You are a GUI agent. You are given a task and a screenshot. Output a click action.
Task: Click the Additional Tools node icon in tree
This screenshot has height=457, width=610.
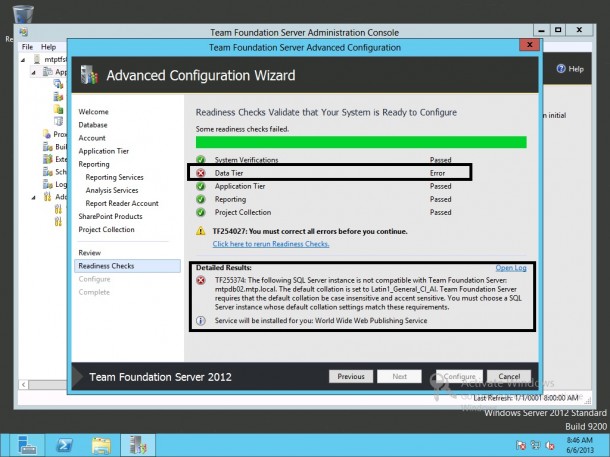click(x=47, y=196)
